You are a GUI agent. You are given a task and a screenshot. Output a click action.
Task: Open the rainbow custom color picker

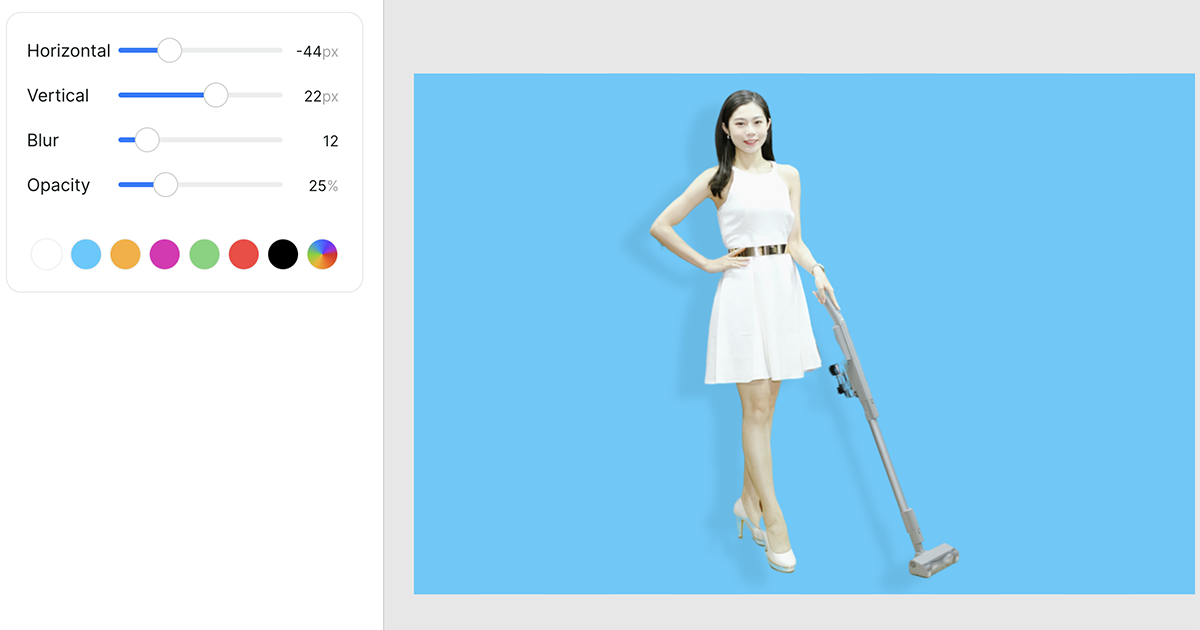[x=322, y=254]
